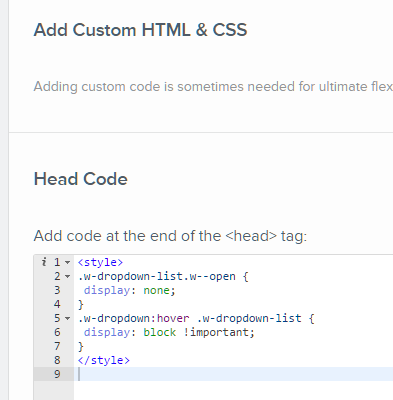
Task: Collapse the fold arrow on line 2
Action: coord(68,277)
